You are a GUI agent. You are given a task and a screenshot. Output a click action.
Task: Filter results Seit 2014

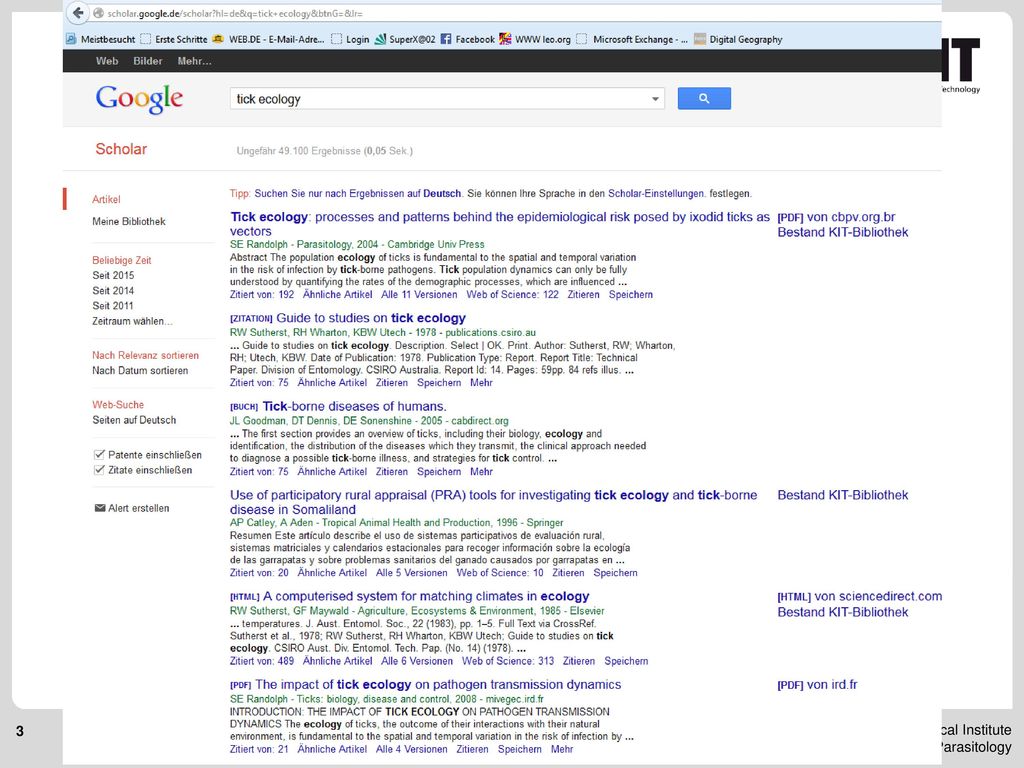point(113,291)
